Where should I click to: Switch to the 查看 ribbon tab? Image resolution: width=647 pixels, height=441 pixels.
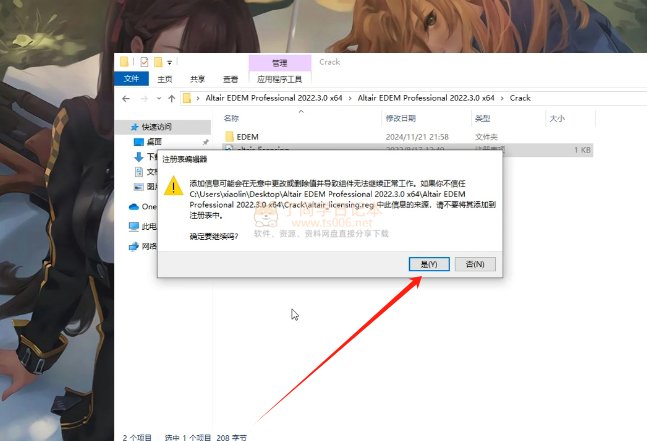point(230,79)
